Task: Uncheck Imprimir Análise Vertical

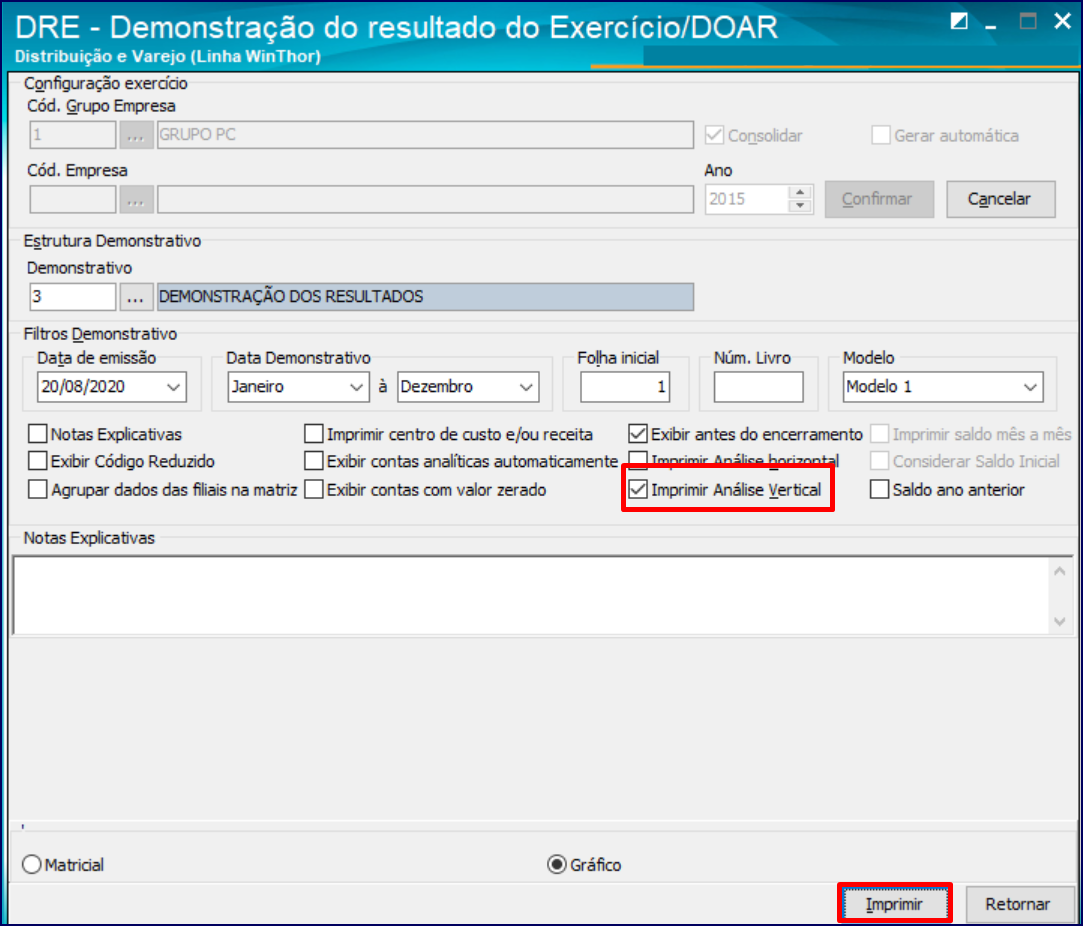Action: coord(638,490)
